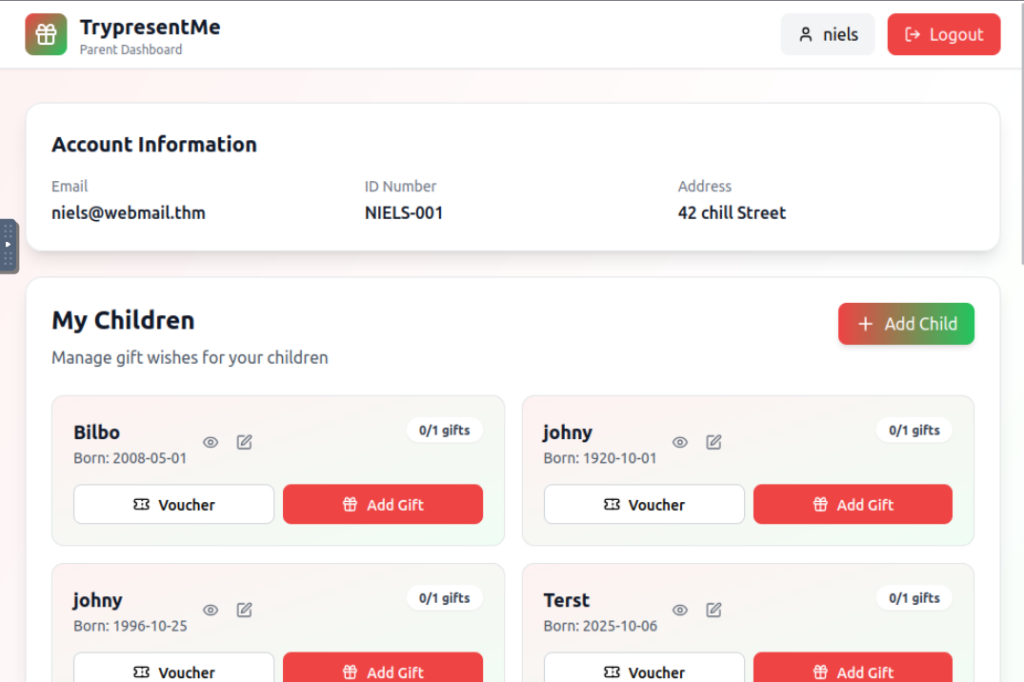Toggle eye icon for johny born 1920-10-01
1024x682 pixels.
click(680, 442)
